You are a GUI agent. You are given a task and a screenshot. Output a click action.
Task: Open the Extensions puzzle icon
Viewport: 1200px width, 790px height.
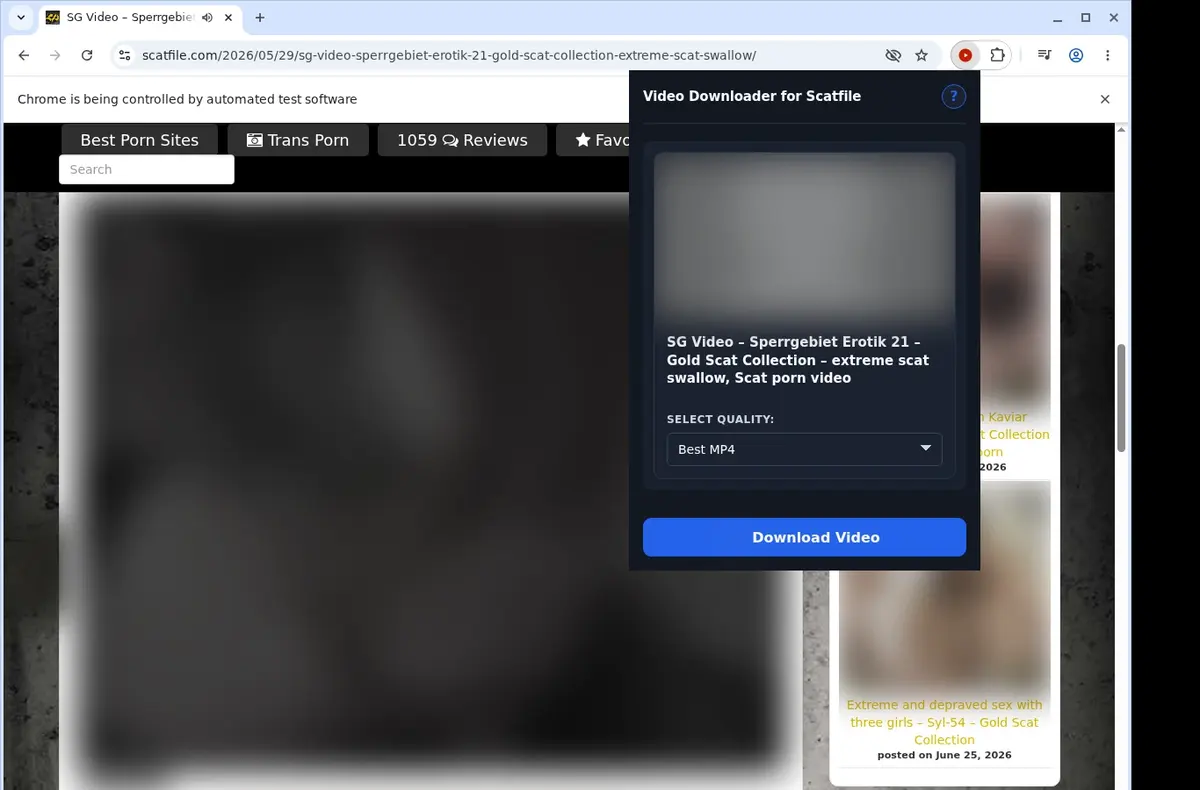click(997, 56)
